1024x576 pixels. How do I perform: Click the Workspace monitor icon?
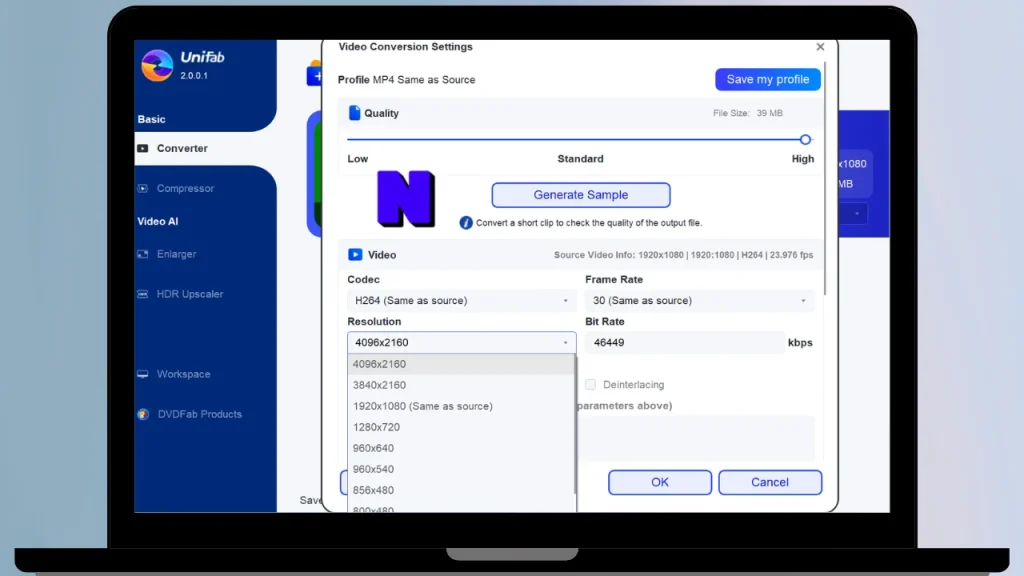coord(142,374)
